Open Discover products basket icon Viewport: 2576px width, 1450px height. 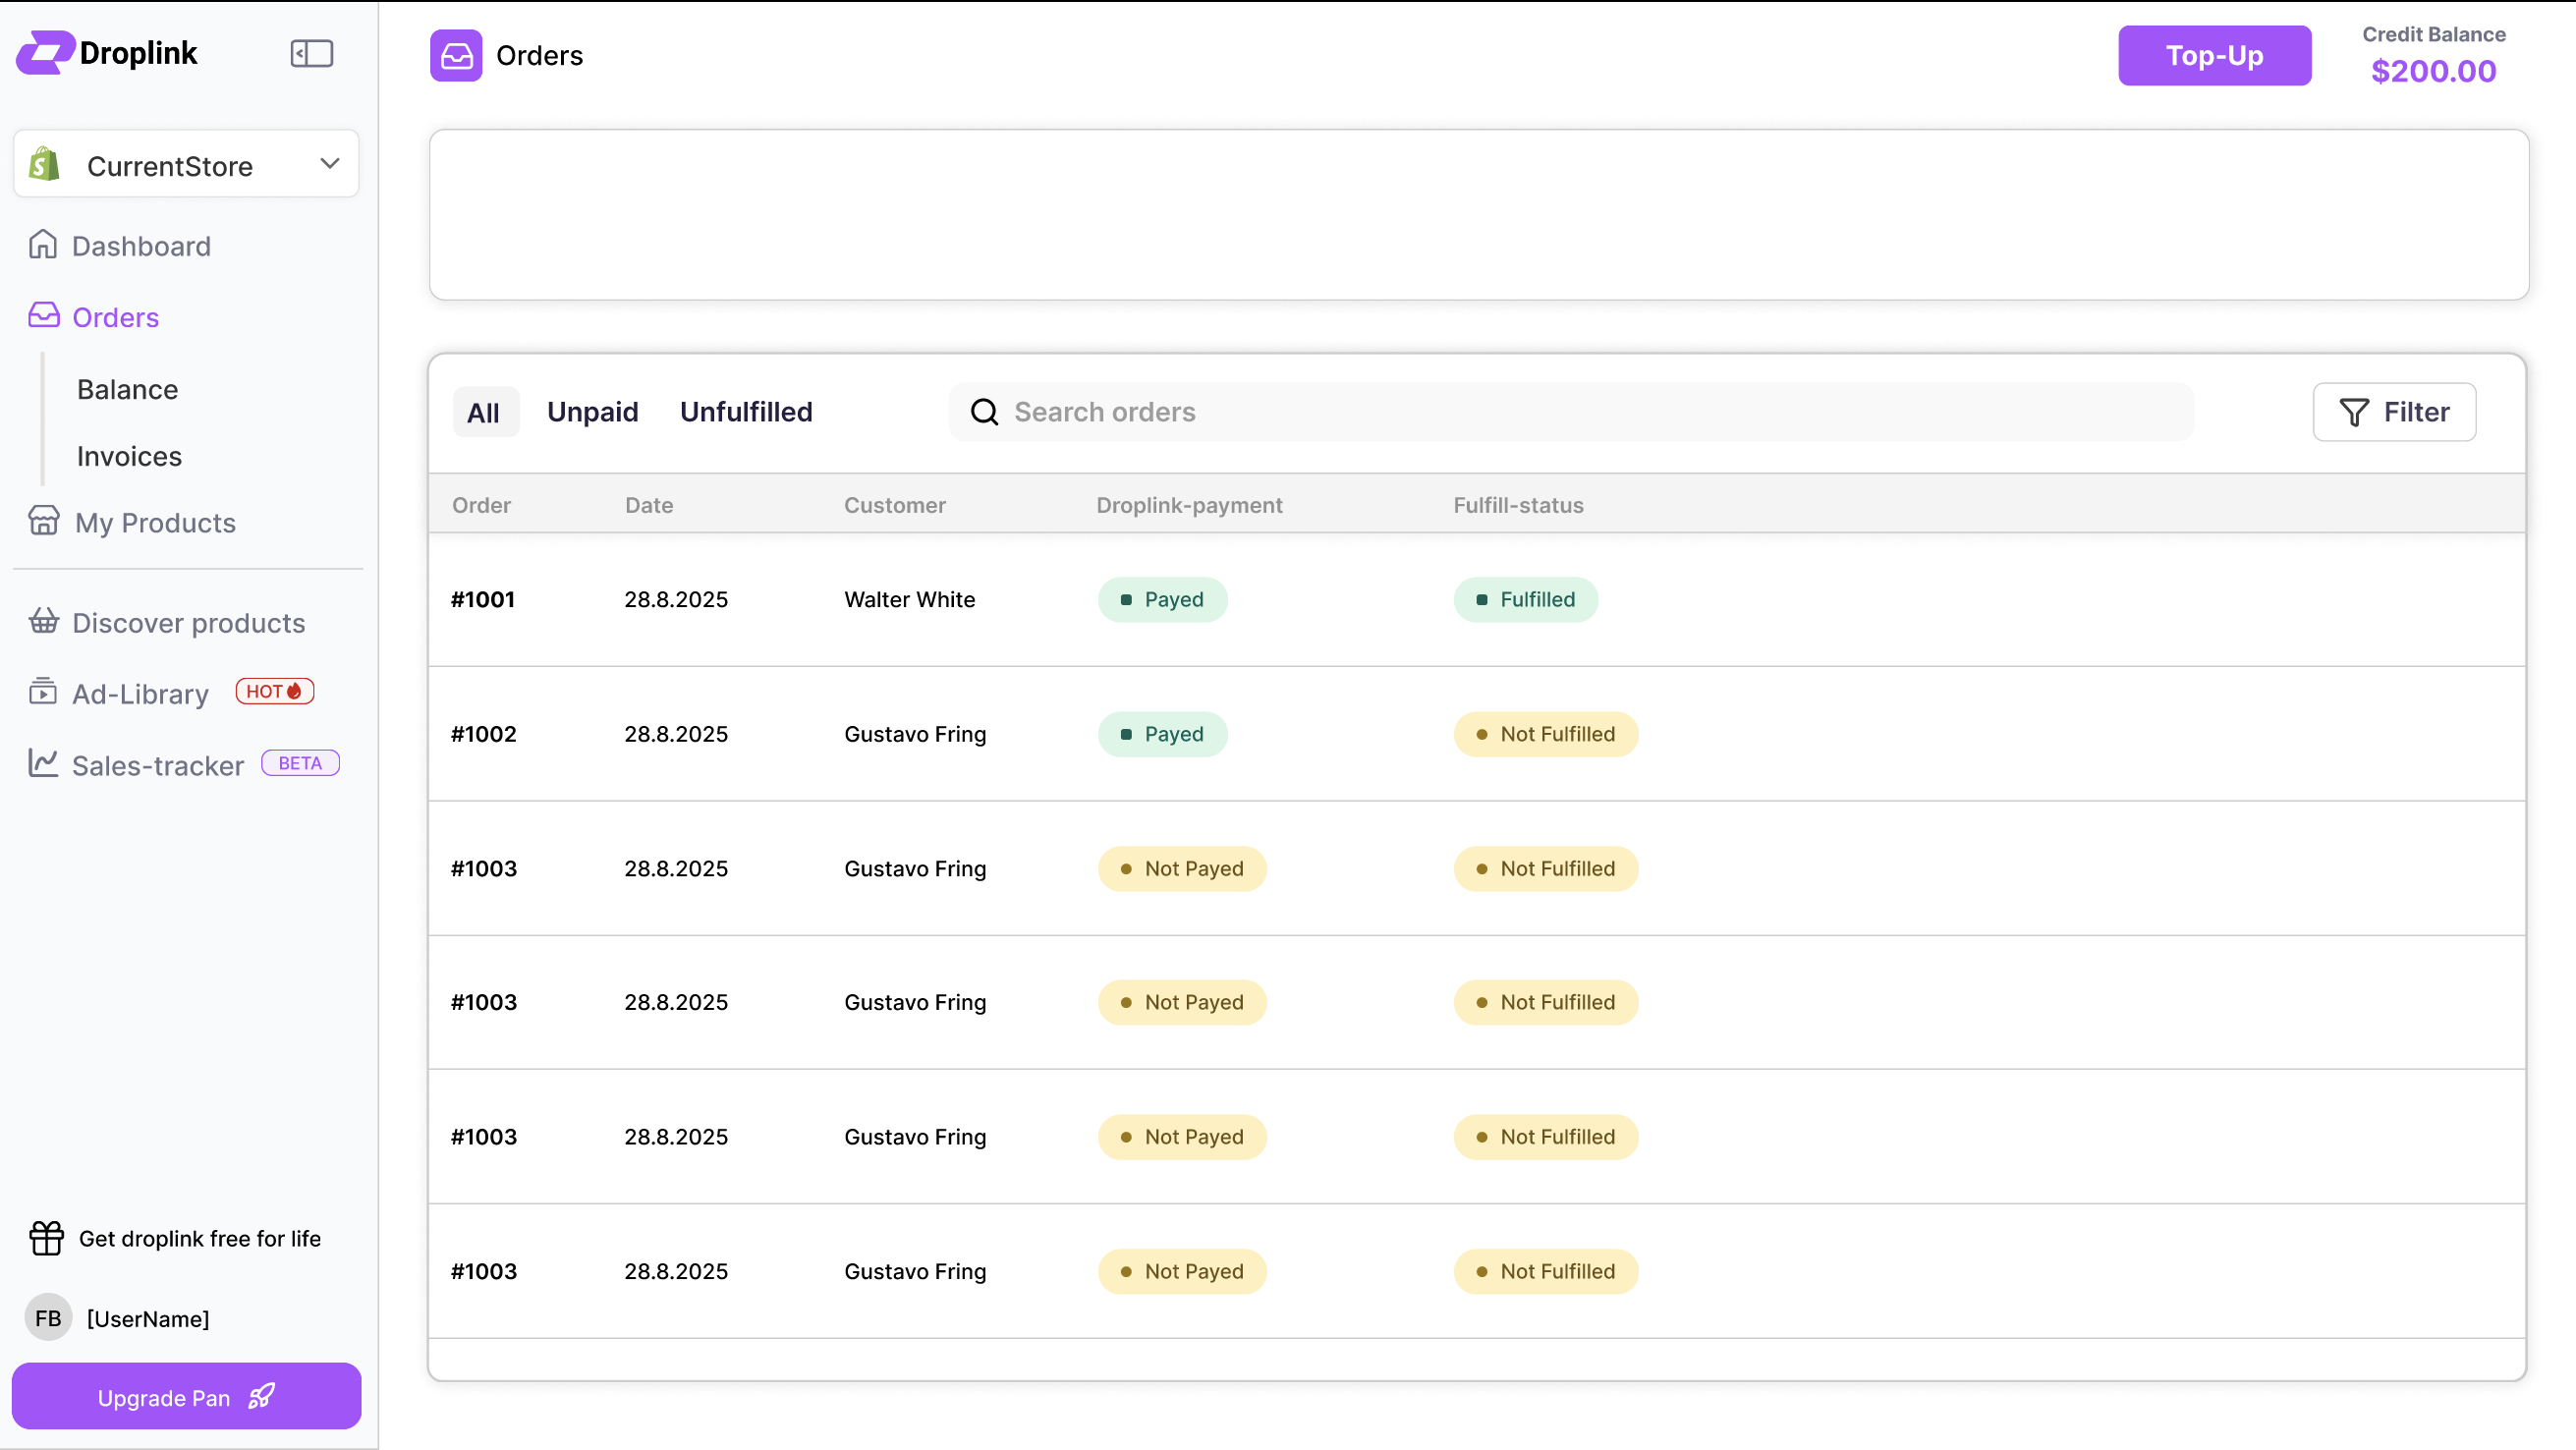(44, 622)
